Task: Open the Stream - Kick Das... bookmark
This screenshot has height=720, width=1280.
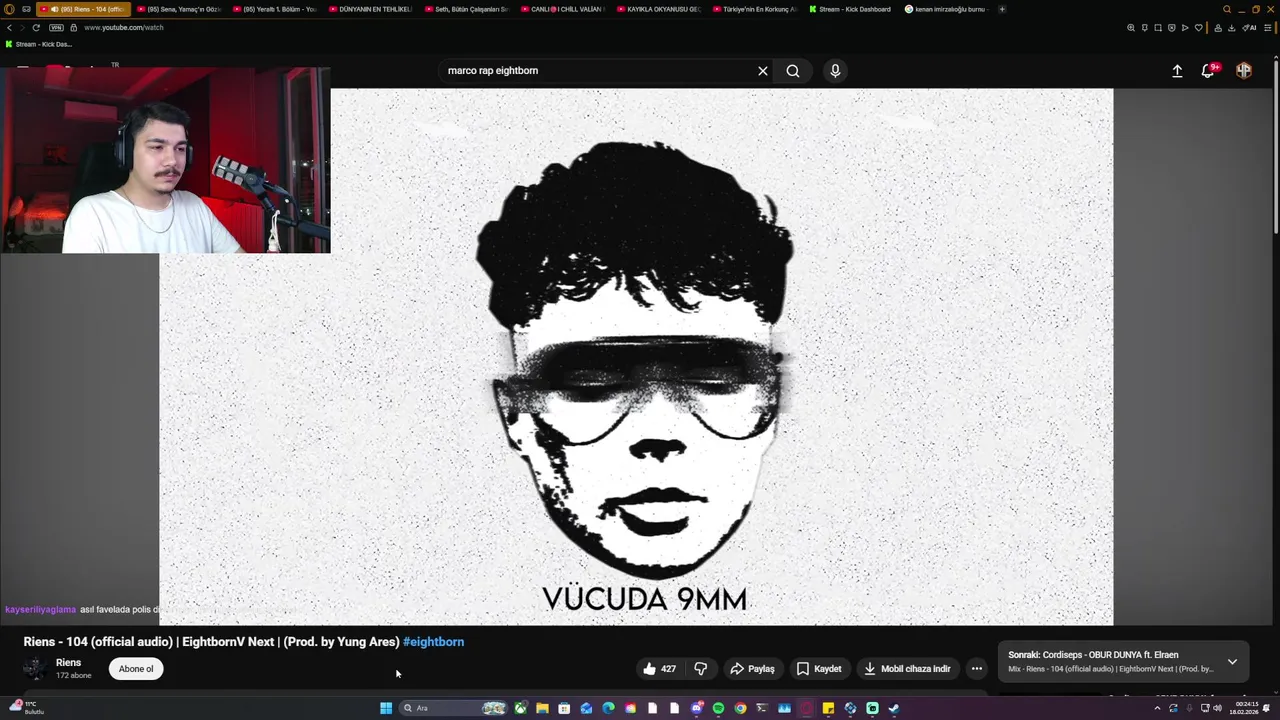Action: click(39, 44)
